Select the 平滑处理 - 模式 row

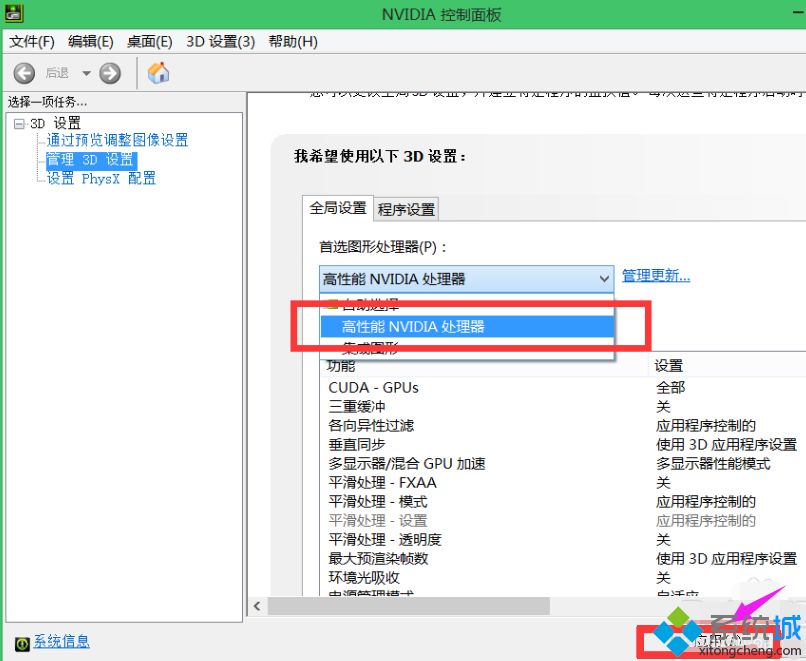point(562,502)
